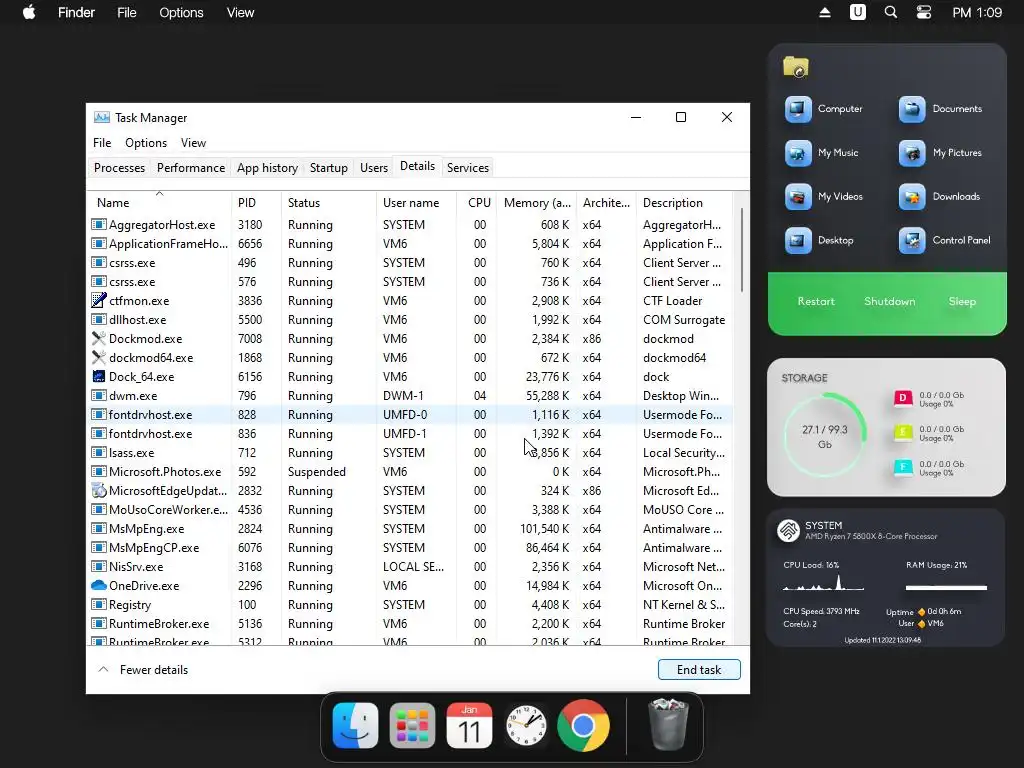Launch Google Chrome from the dock
The image size is (1024, 768).
coord(583,726)
